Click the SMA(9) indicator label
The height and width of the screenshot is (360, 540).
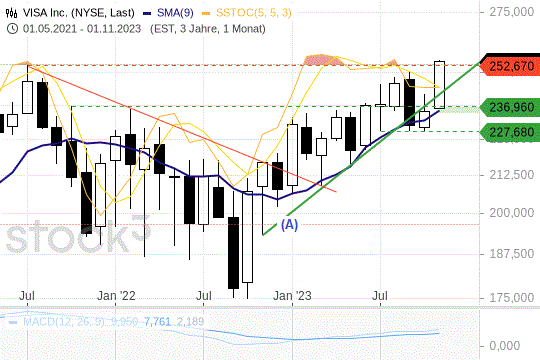click(x=175, y=13)
